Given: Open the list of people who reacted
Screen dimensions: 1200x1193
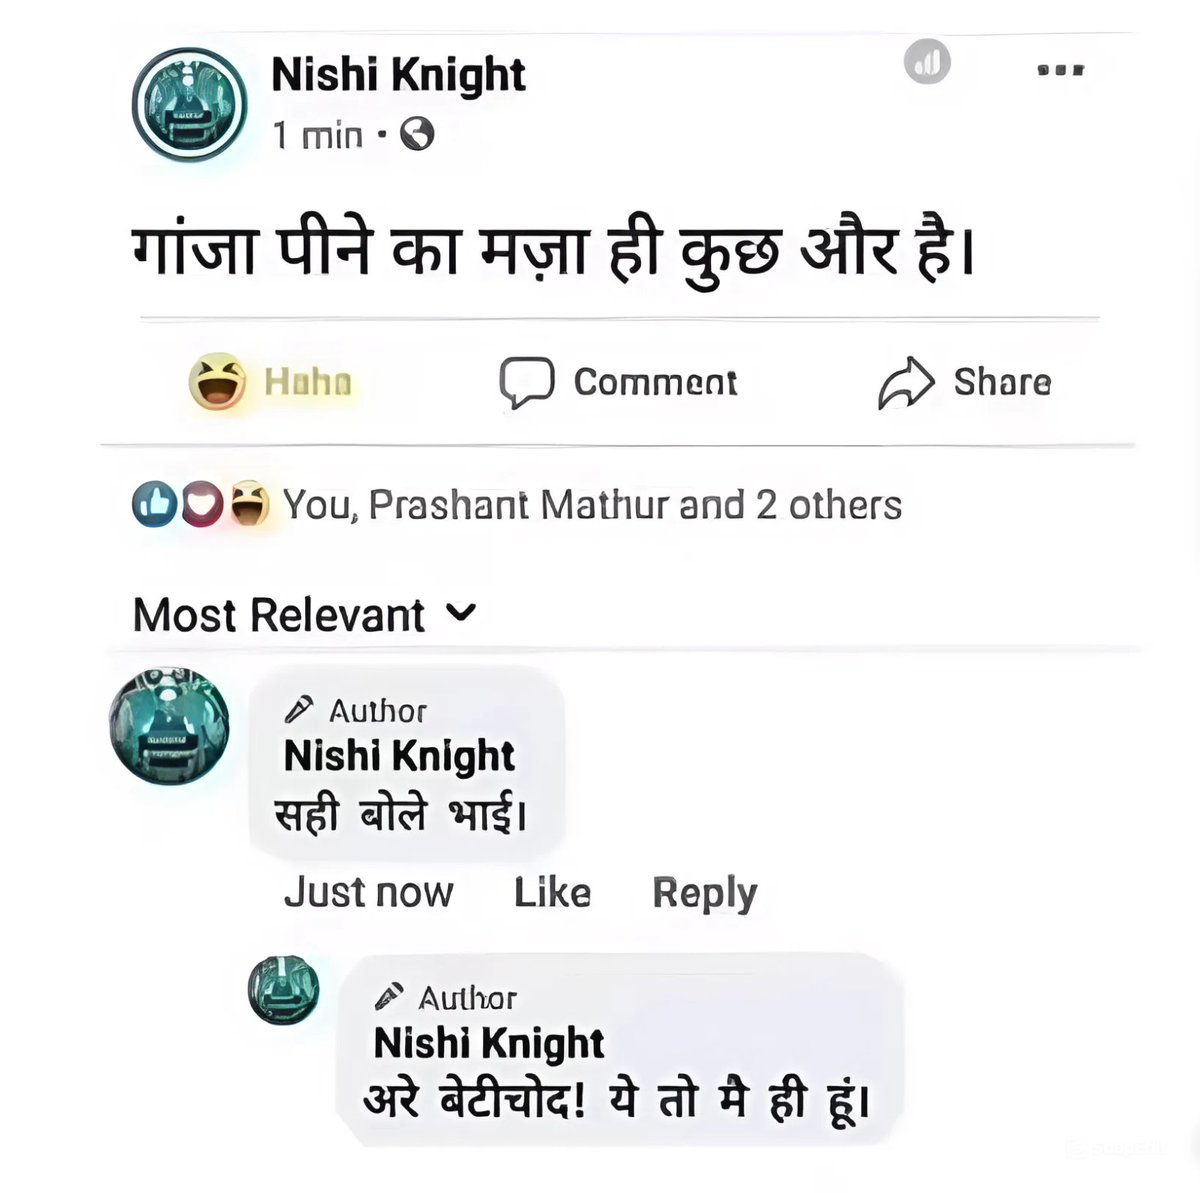Looking at the screenshot, I should click(592, 505).
